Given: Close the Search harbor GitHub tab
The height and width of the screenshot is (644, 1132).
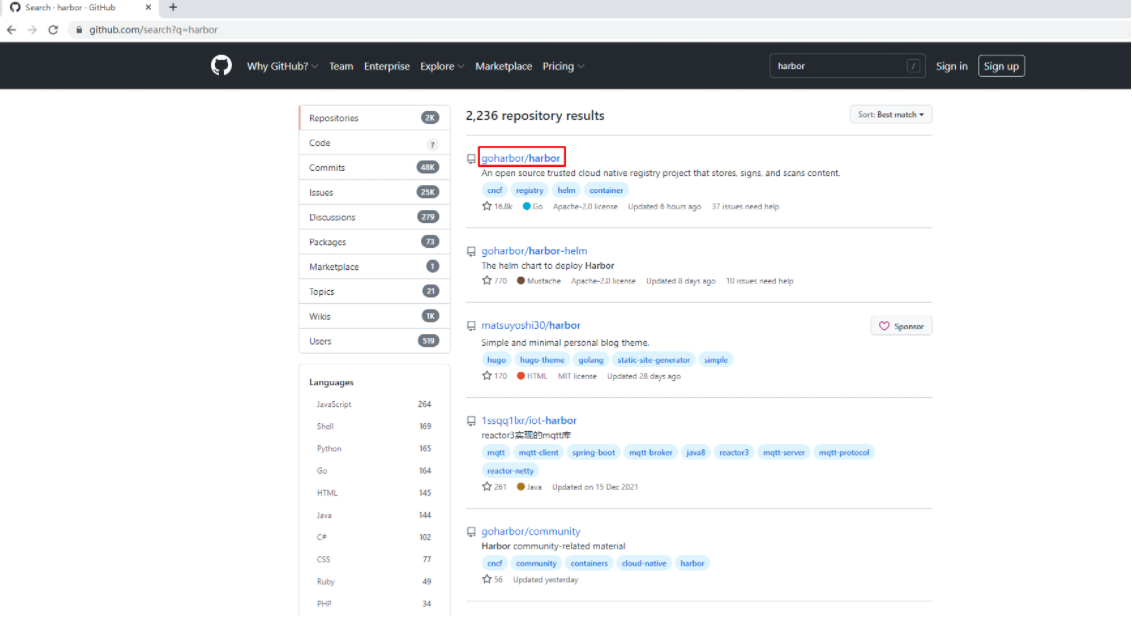Looking at the screenshot, I should point(148,7).
